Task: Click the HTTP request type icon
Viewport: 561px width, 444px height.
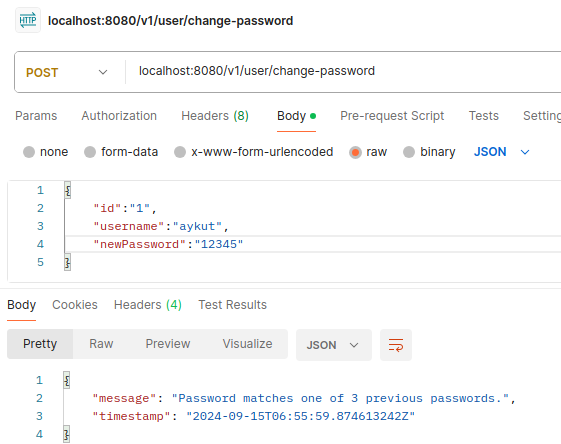Action: [x=28, y=20]
